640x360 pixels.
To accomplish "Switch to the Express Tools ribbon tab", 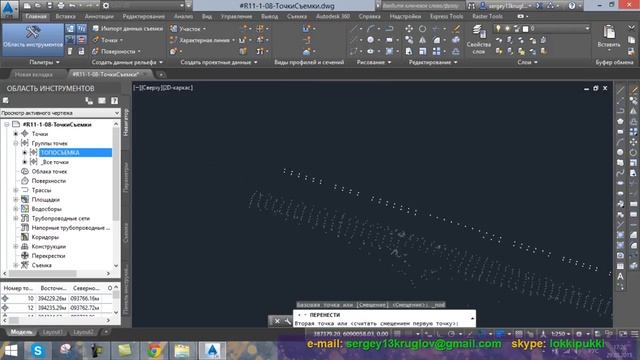I will tap(446, 17).
